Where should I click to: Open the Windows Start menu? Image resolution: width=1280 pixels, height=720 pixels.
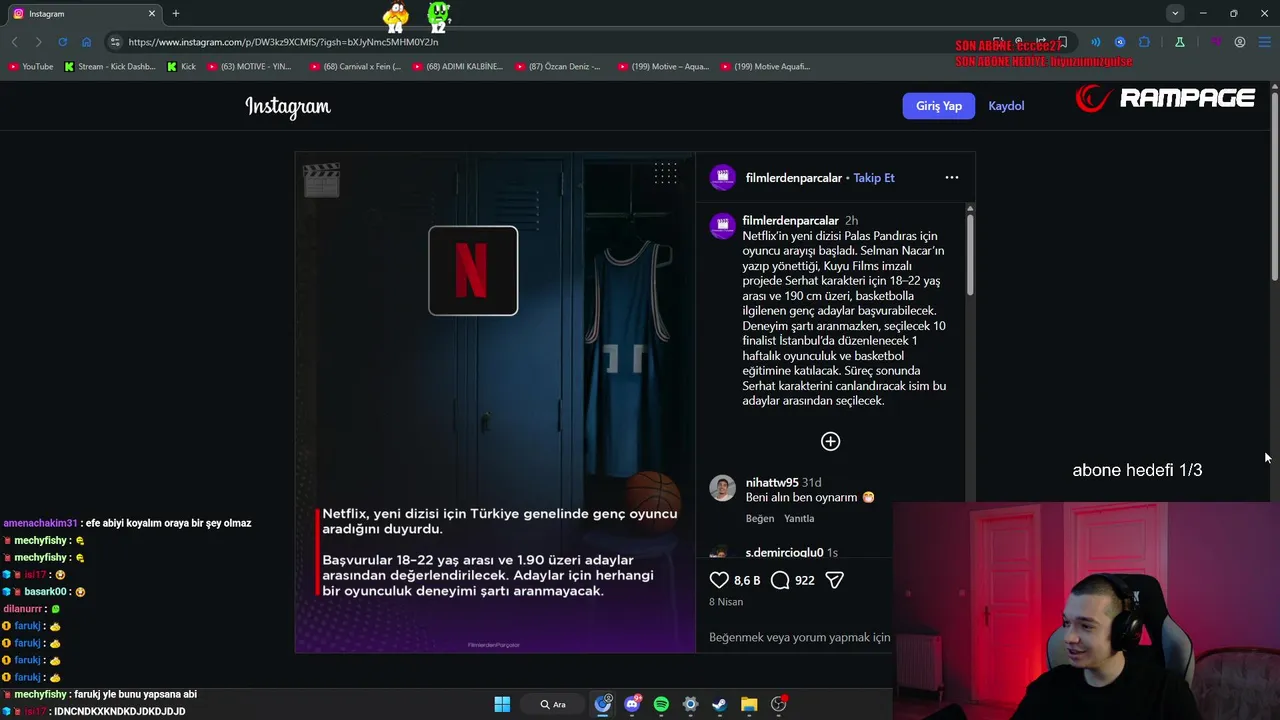(x=502, y=704)
